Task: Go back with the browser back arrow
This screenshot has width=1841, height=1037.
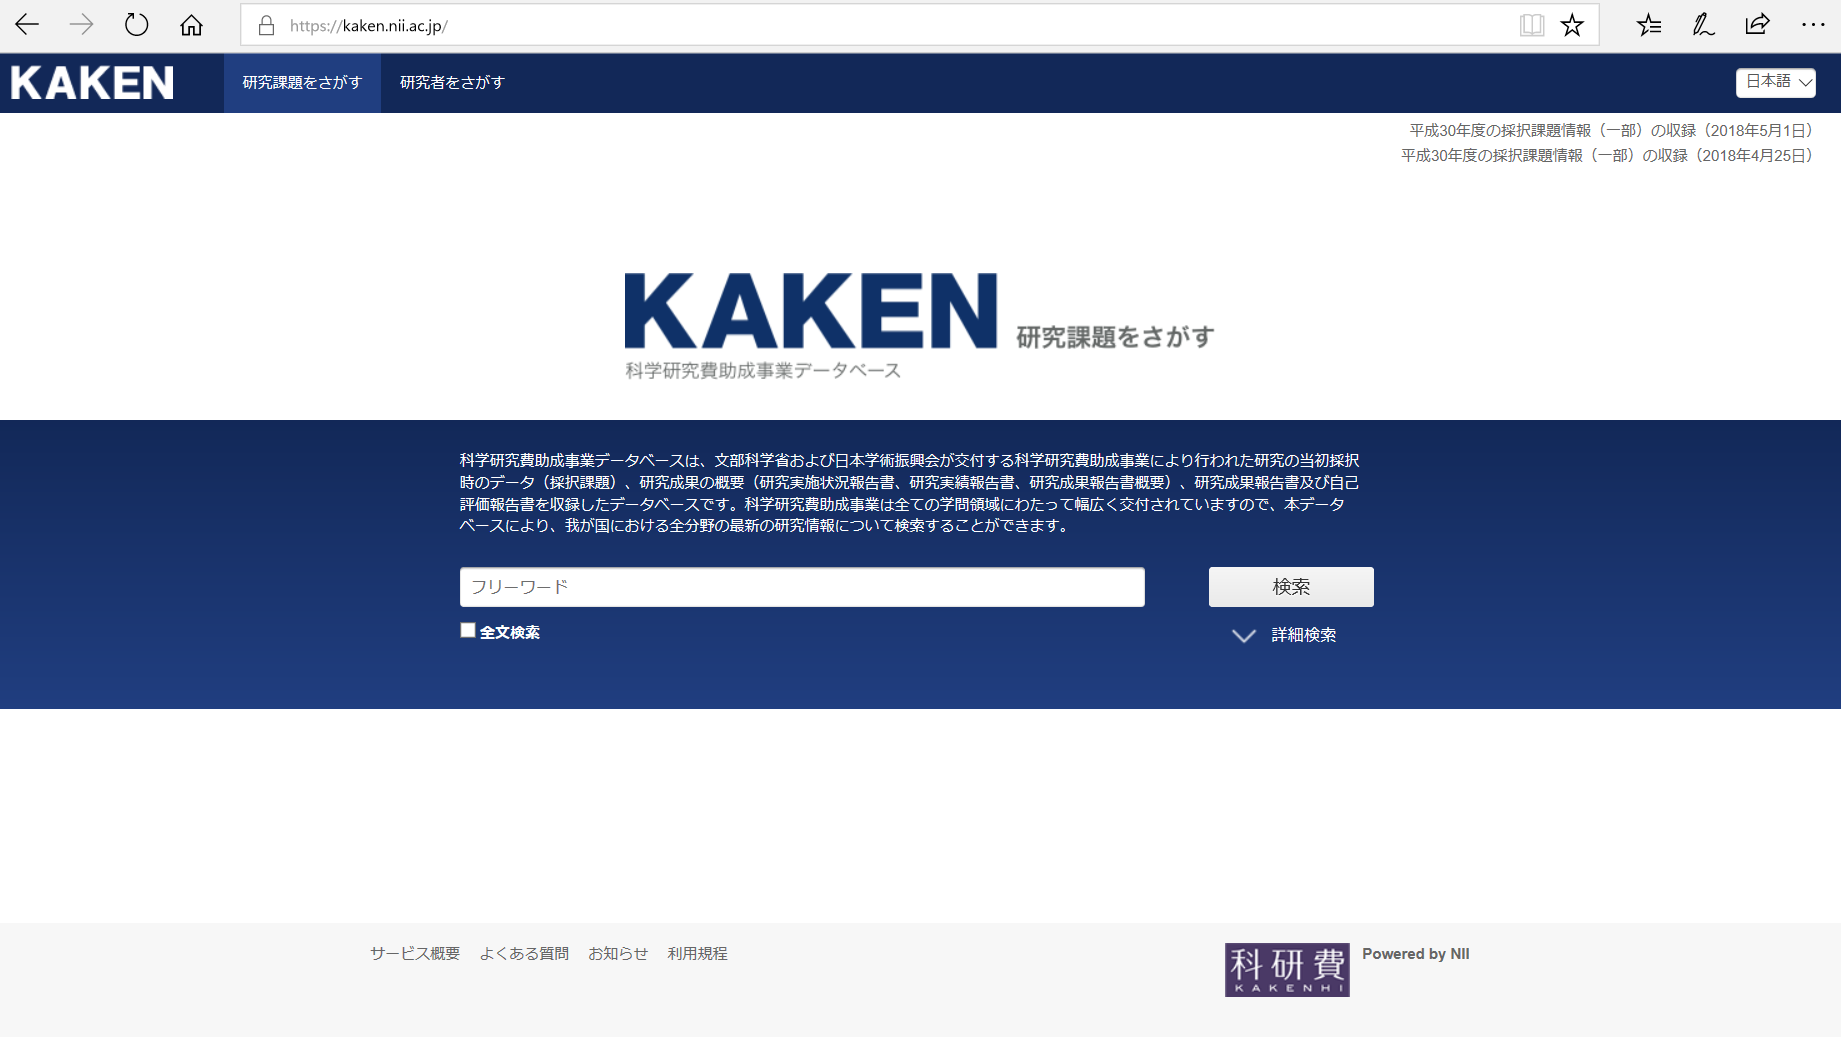Action: [x=27, y=25]
